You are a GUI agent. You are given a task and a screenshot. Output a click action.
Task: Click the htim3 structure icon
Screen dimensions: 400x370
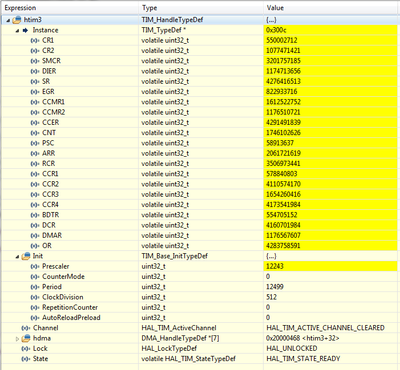pos(17,20)
